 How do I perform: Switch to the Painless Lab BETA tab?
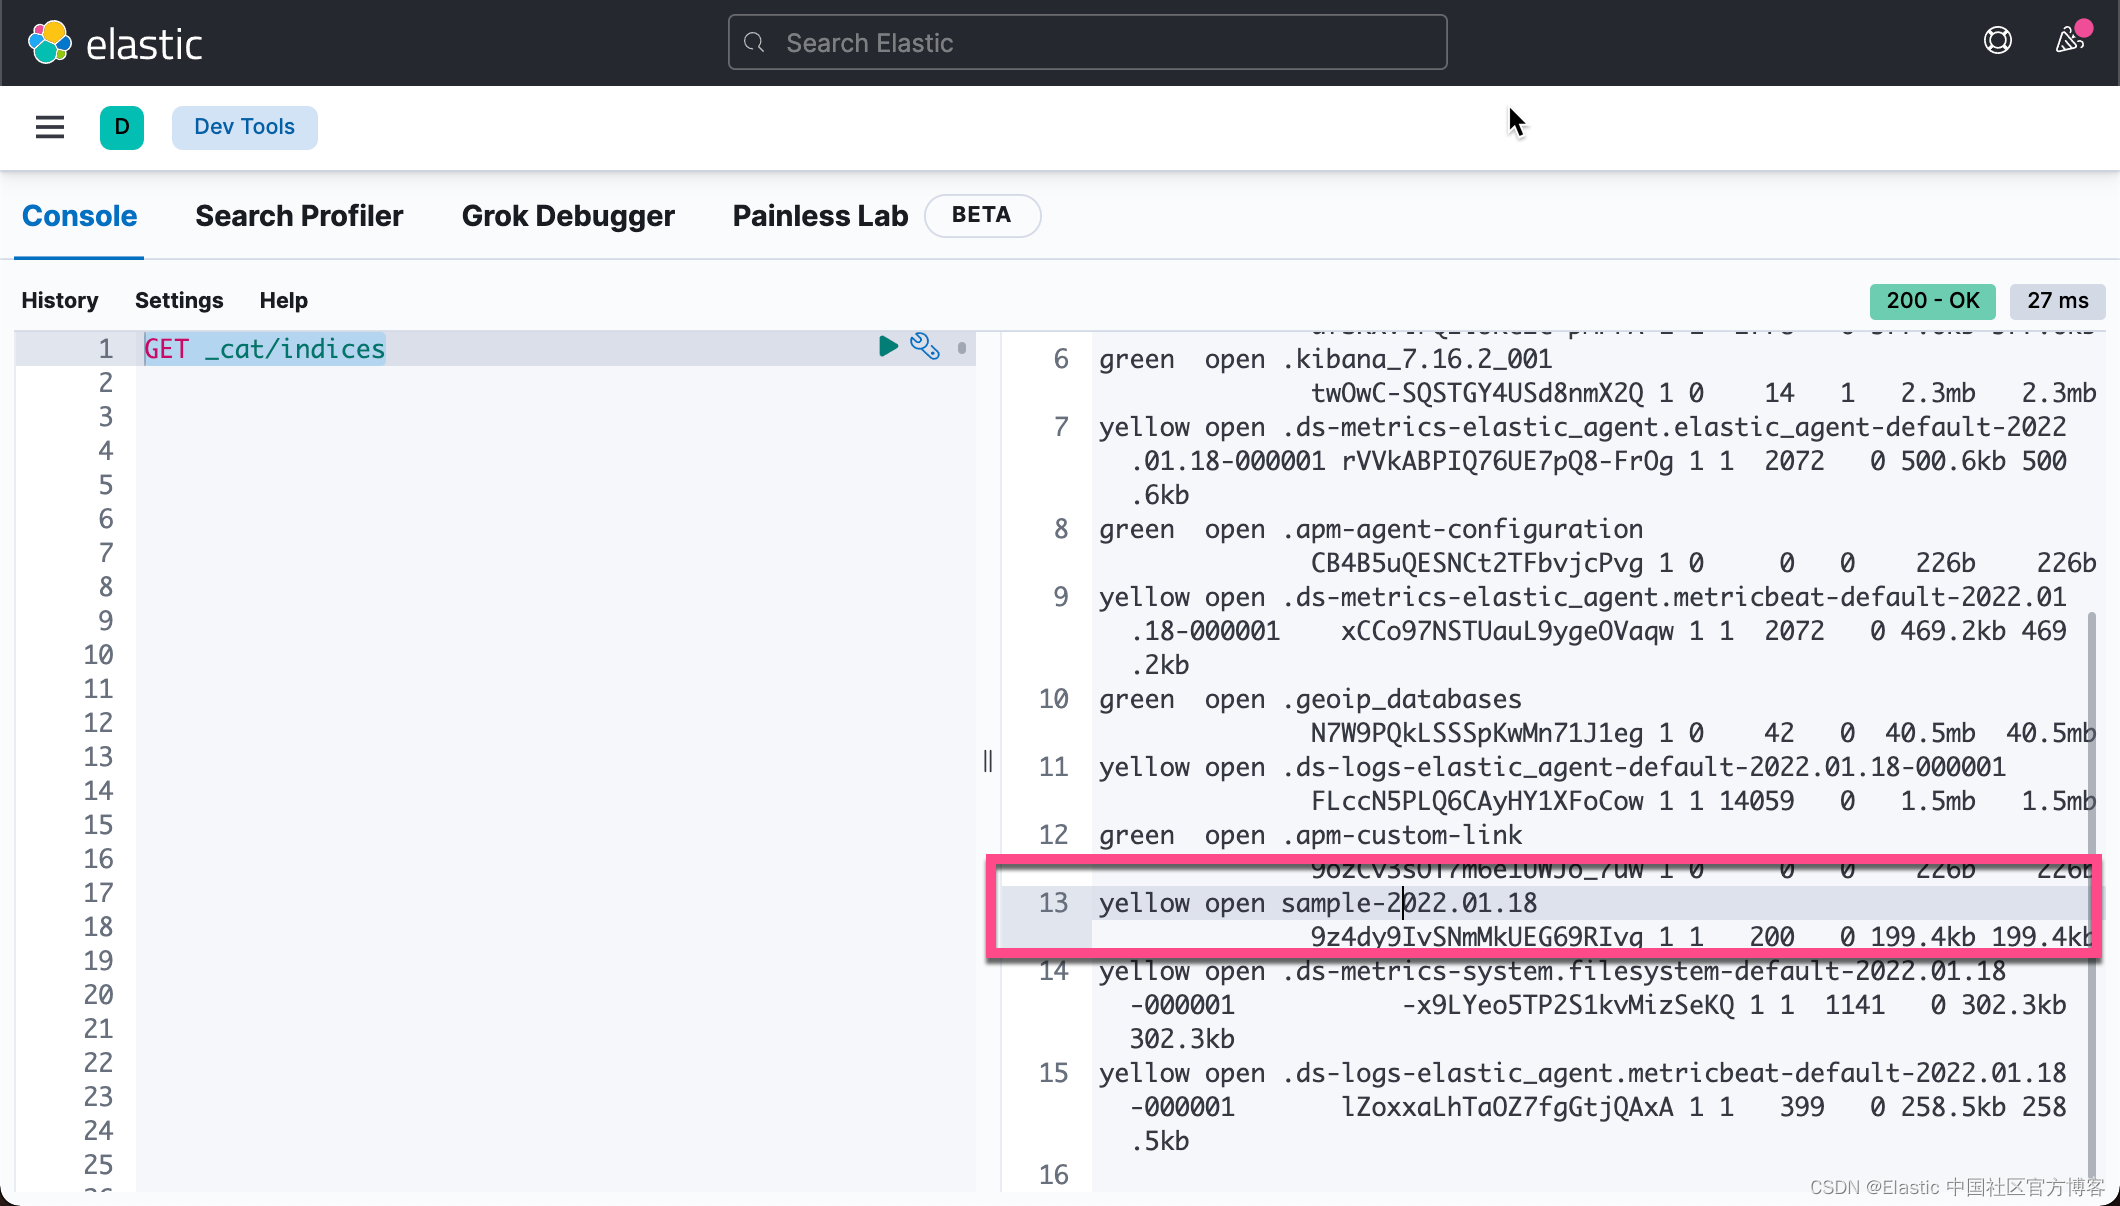[x=819, y=215]
